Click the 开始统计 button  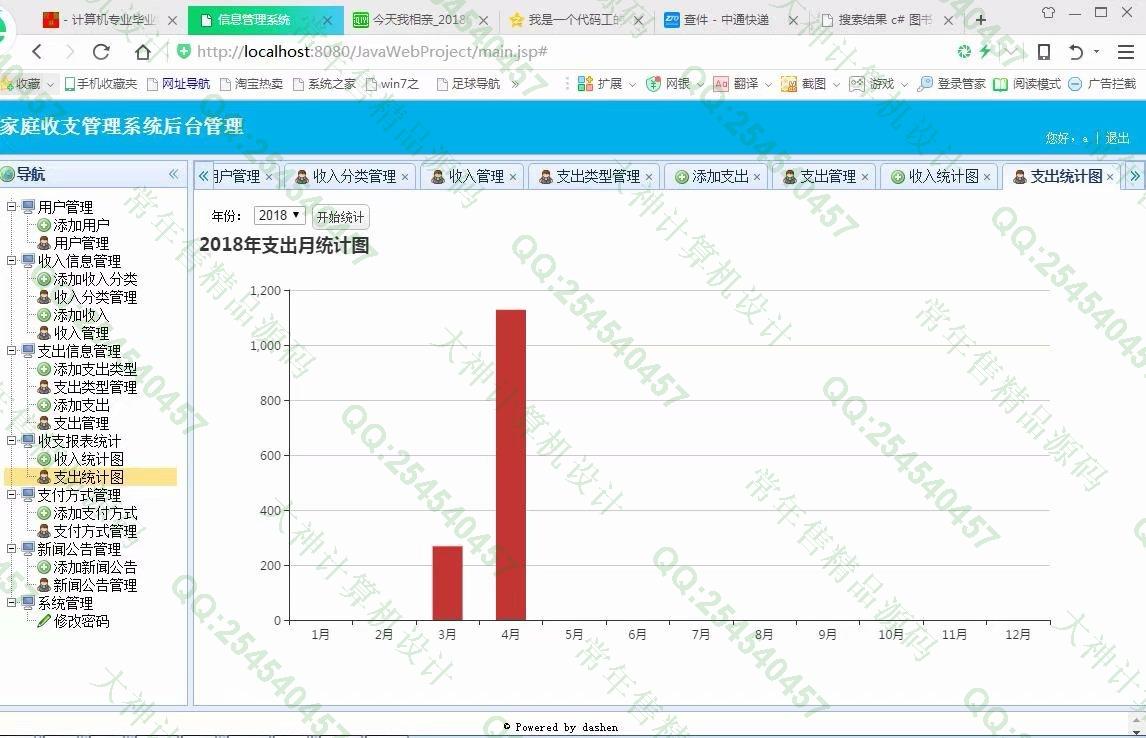341,217
